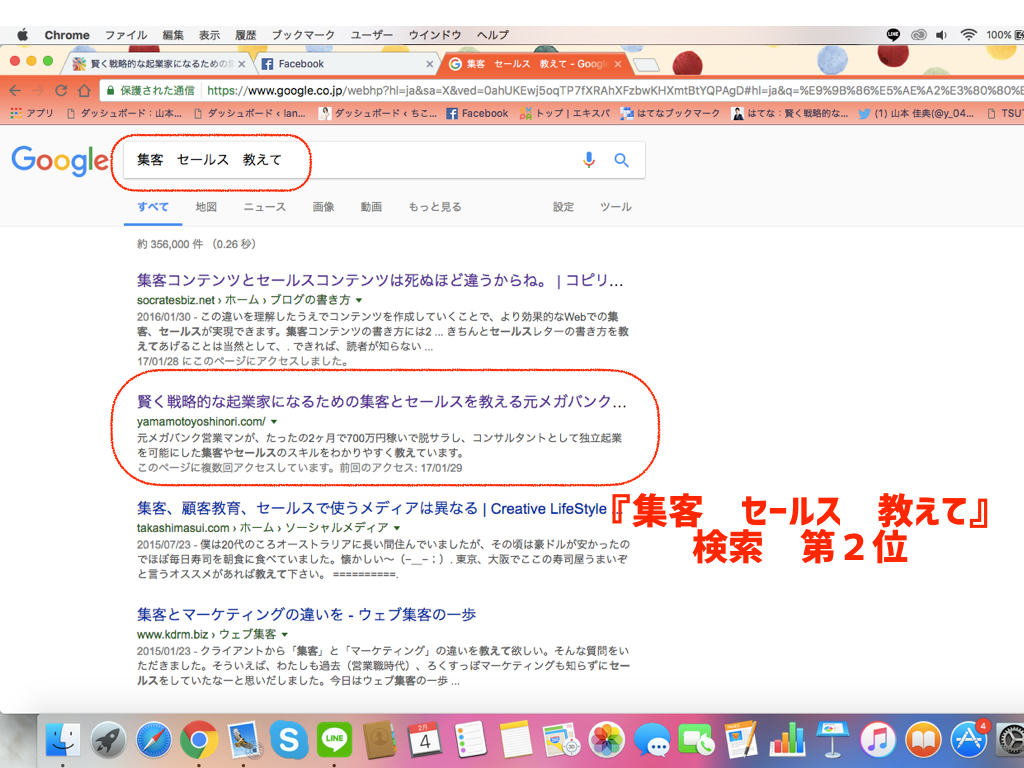This screenshot has height=768, width=1024.
Task: Expand arrow beside www.kdrm.biz result URL
Action: (285, 635)
